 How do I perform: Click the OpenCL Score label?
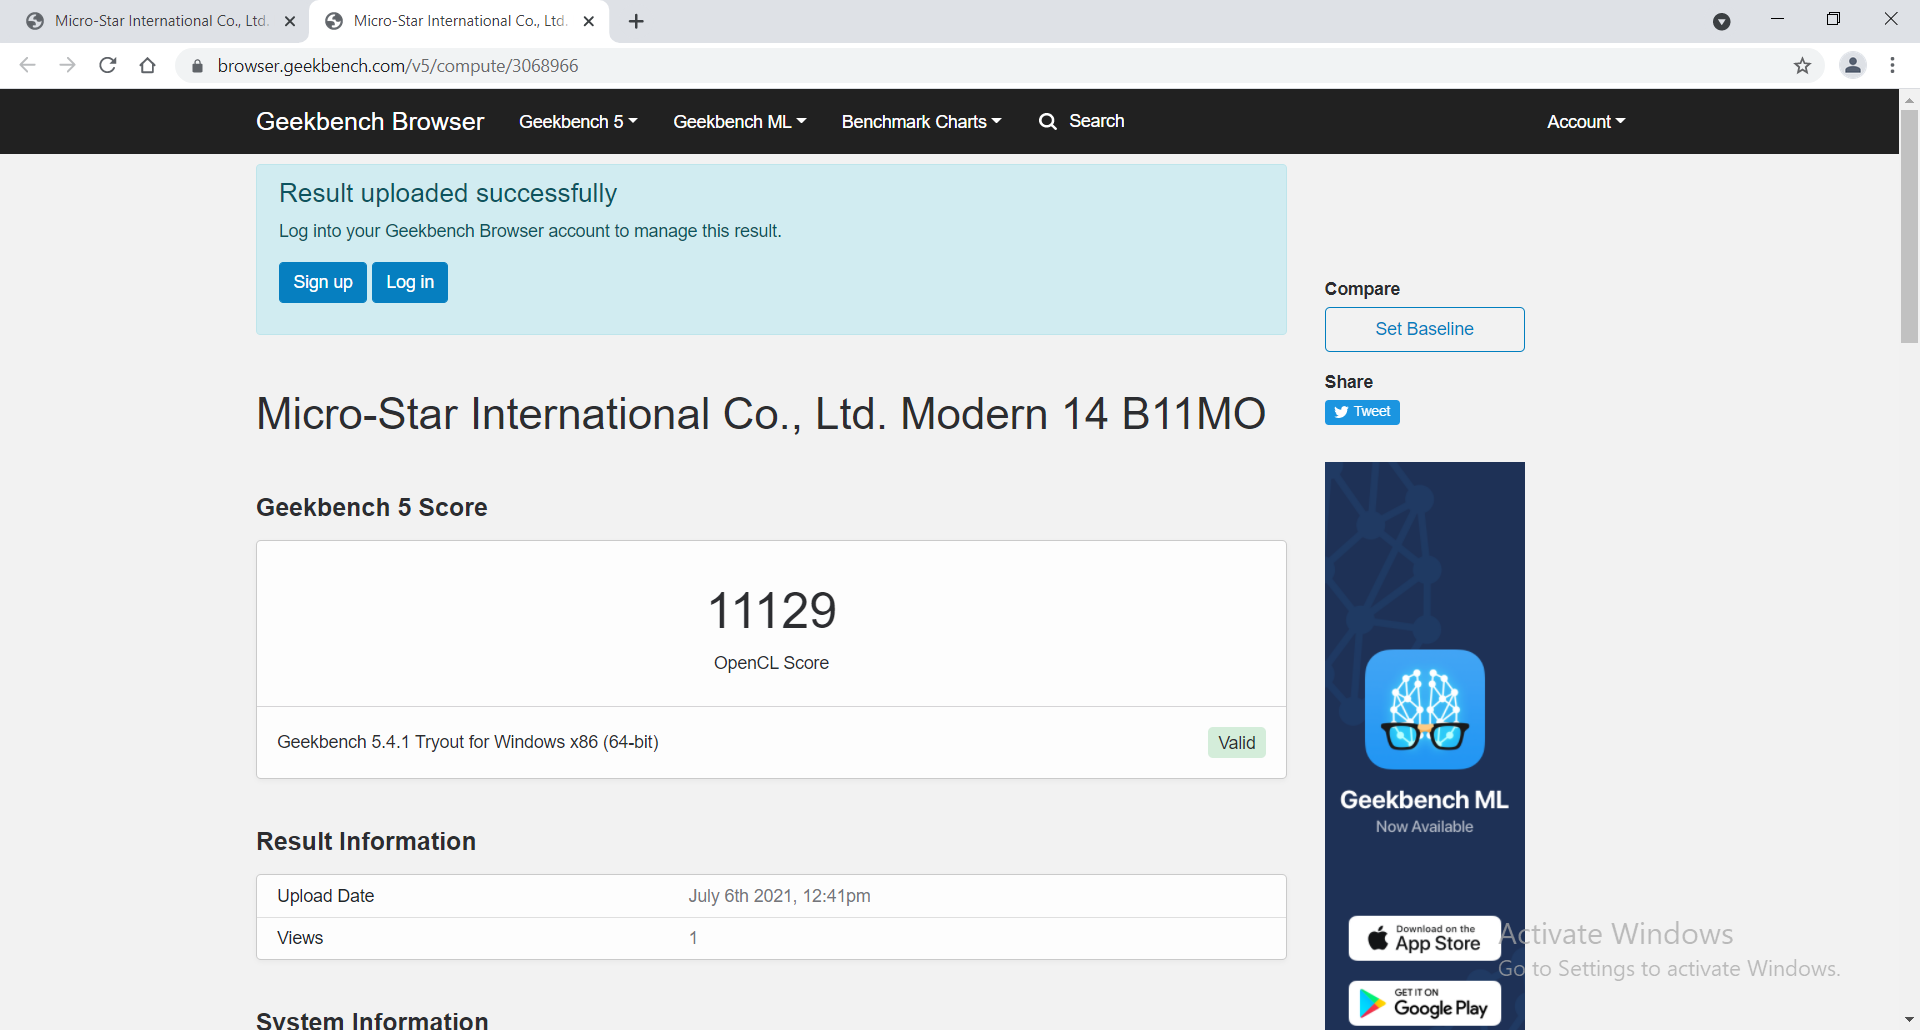[771, 663]
